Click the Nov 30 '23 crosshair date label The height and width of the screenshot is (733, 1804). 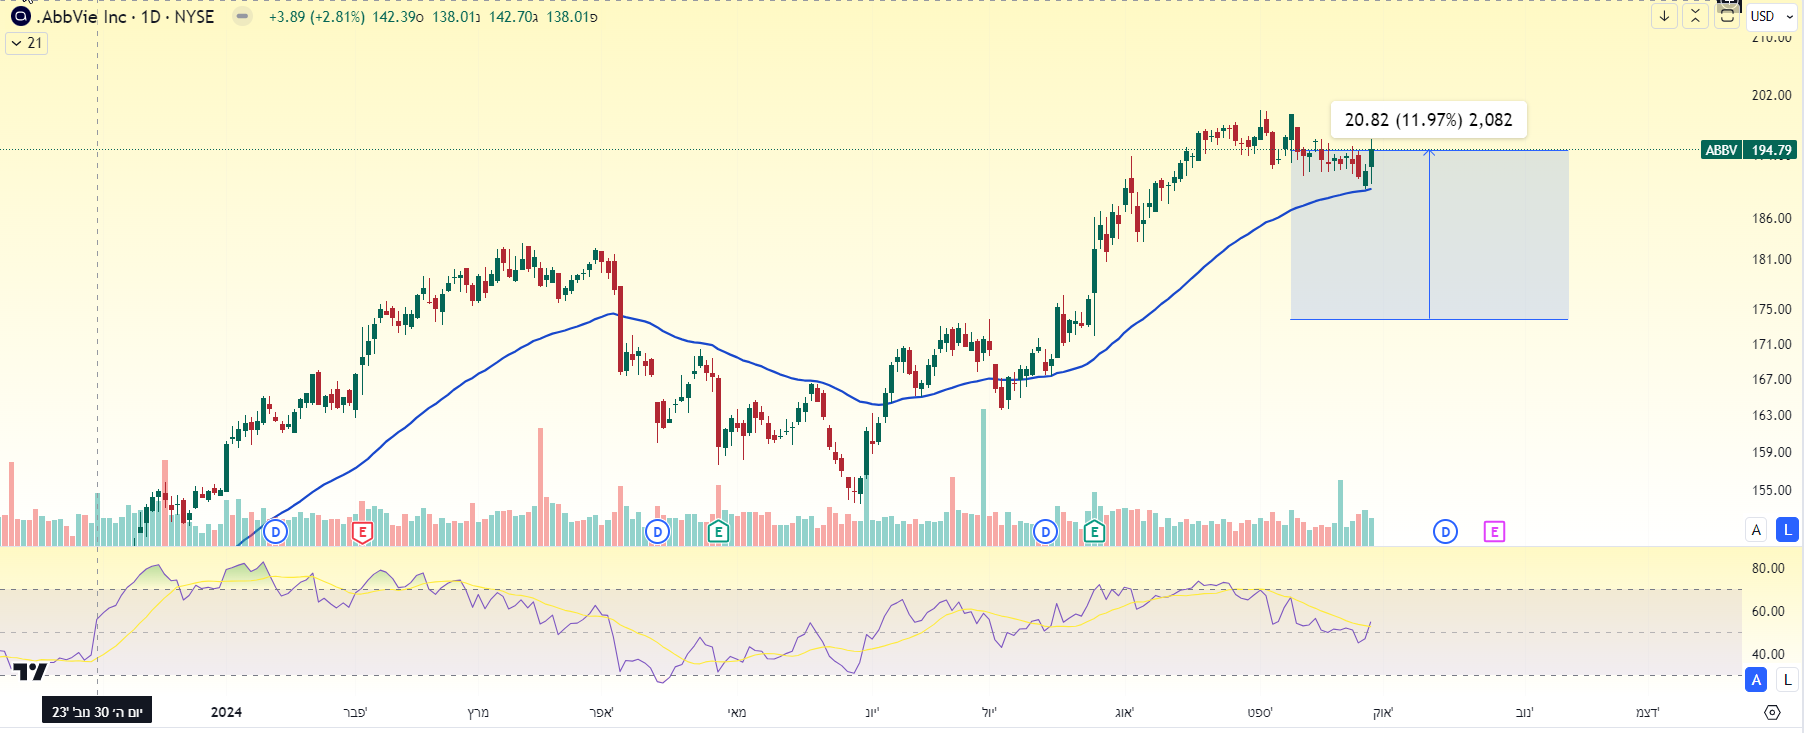[97, 712]
